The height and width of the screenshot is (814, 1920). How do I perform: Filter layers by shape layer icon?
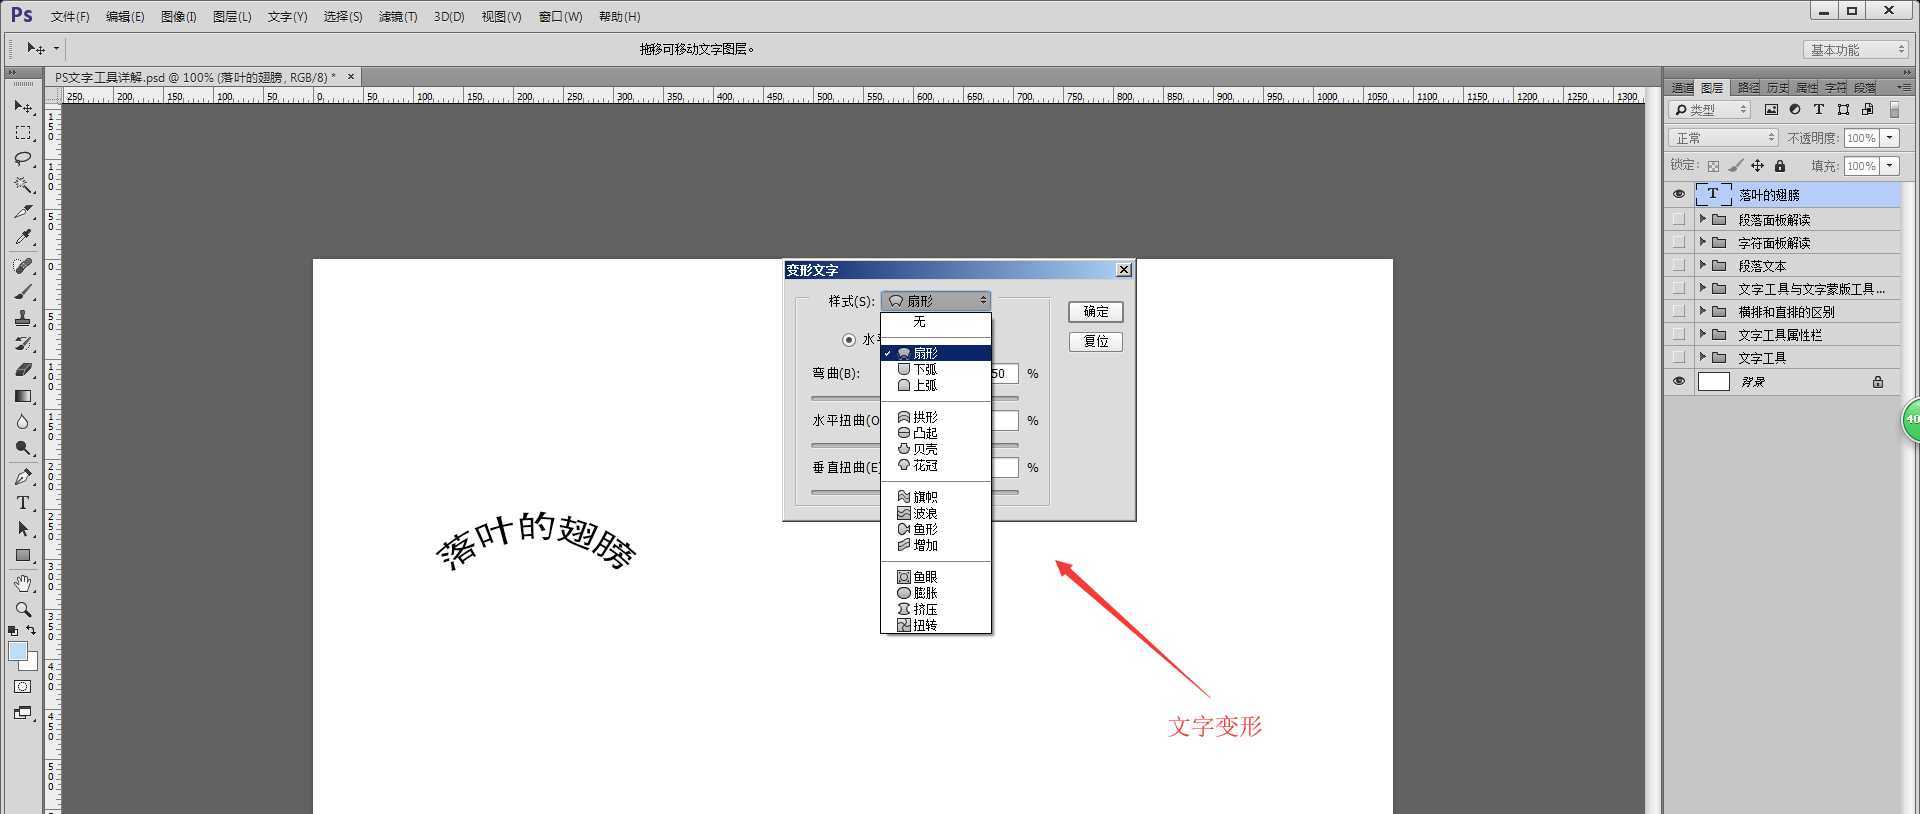click(1843, 110)
